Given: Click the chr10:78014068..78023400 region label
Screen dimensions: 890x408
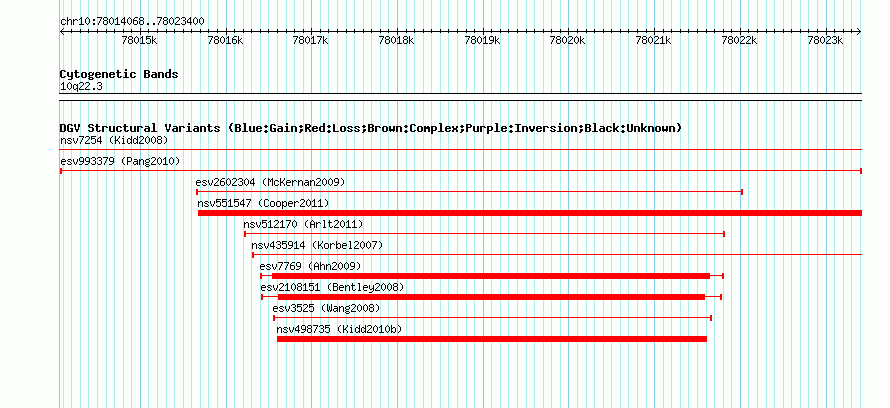Looking at the screenshot, I should click(132, 21).
